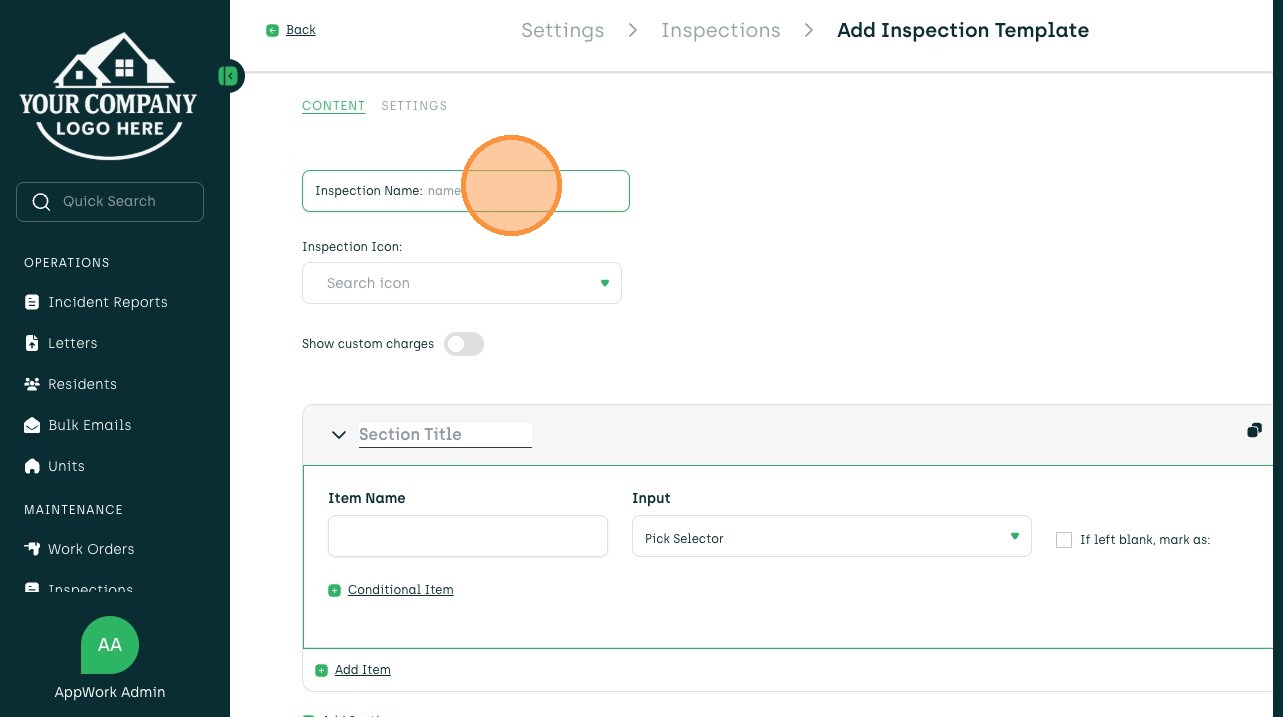Focus the Quick Search box
This screenshot has height=717, width=1283.
coord(110,202)
